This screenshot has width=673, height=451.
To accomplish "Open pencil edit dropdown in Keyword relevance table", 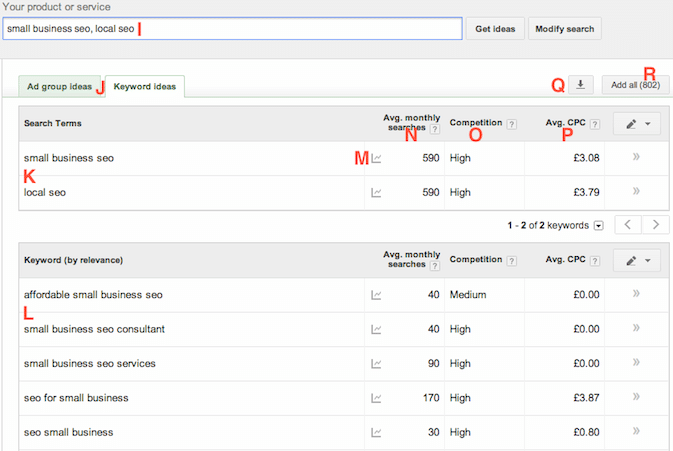I will [637, 260].
